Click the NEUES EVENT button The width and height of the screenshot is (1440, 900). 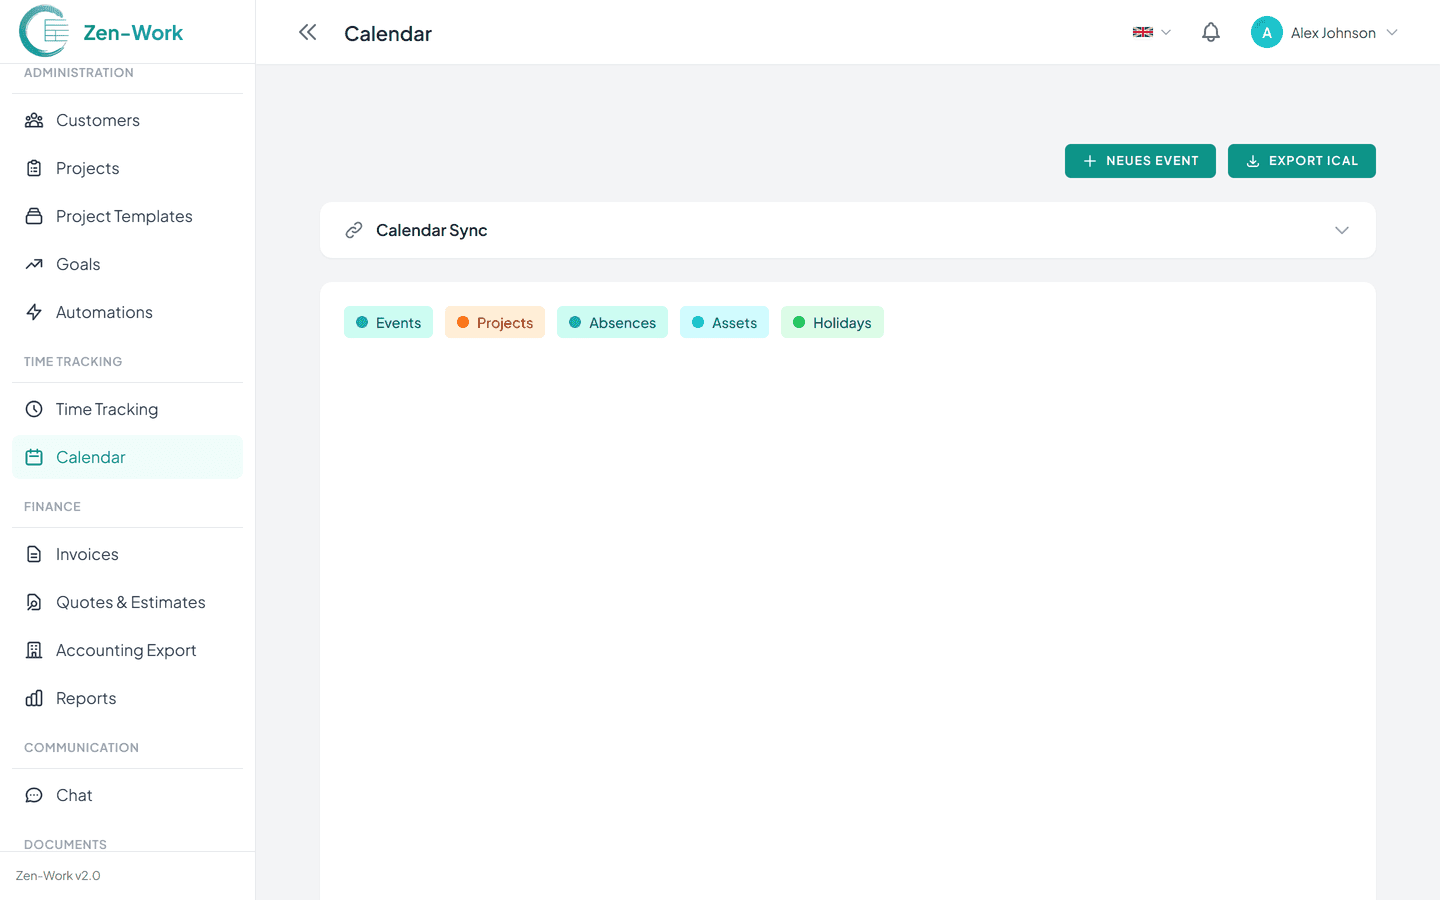click(x=1140, y=160)
